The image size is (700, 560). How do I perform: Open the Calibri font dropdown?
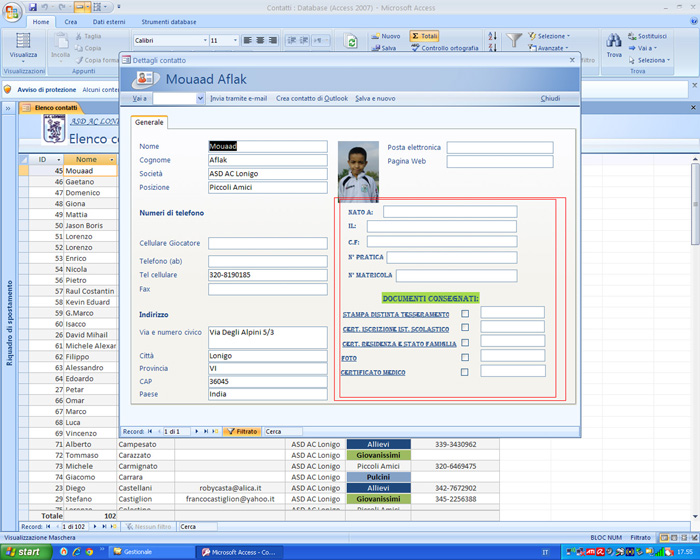[x=205, y=40]
